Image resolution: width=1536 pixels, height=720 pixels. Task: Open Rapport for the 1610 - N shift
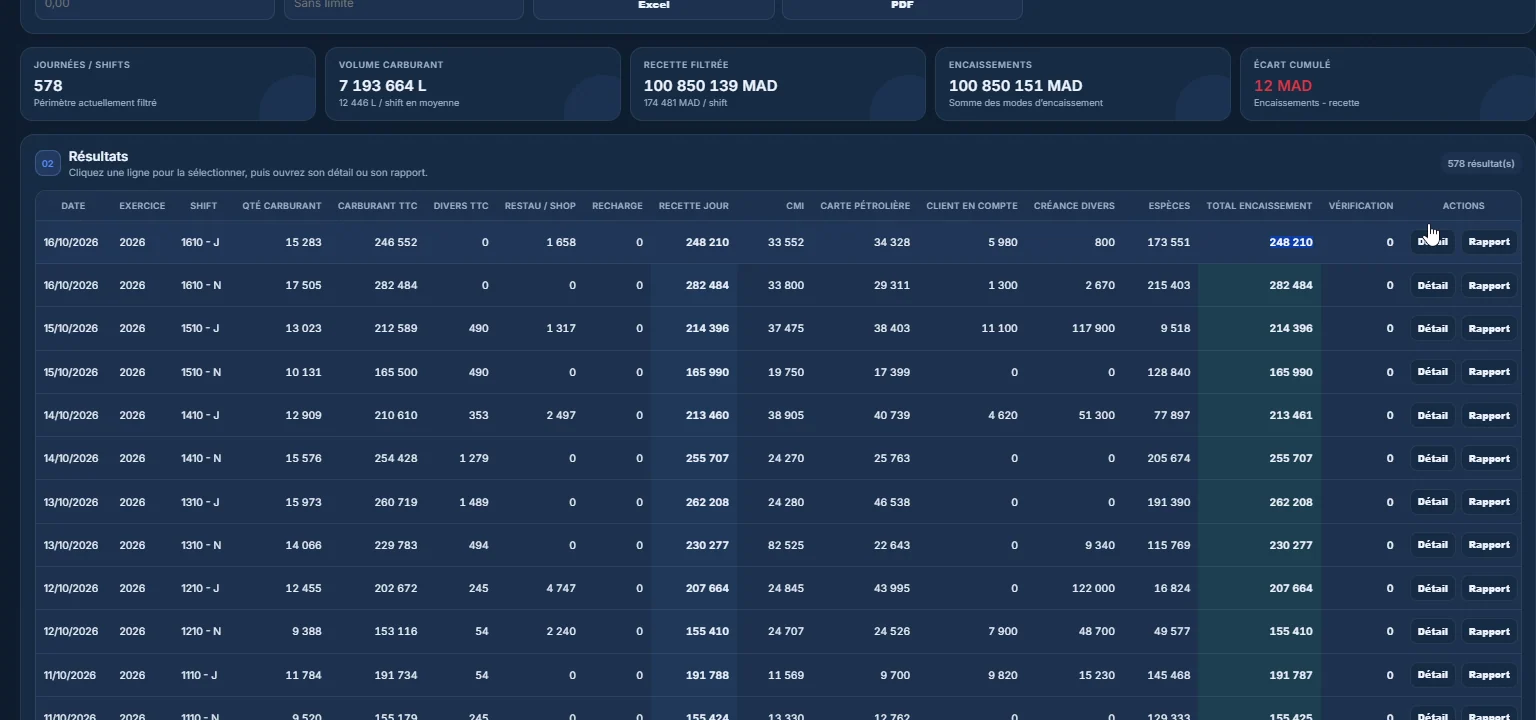pos(1489,286)
